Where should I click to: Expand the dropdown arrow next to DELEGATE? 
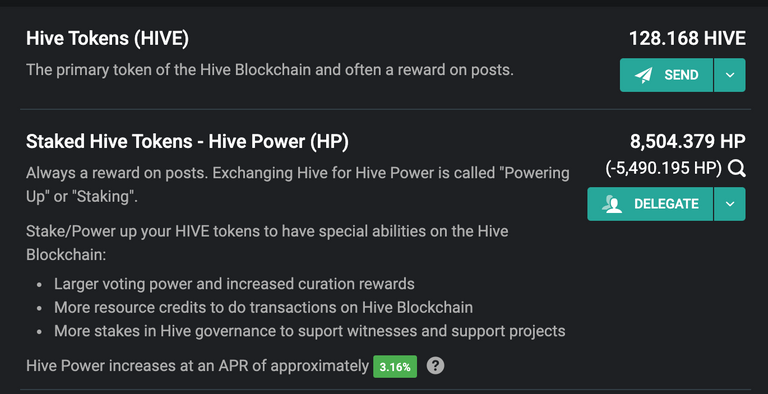point(730,204)
